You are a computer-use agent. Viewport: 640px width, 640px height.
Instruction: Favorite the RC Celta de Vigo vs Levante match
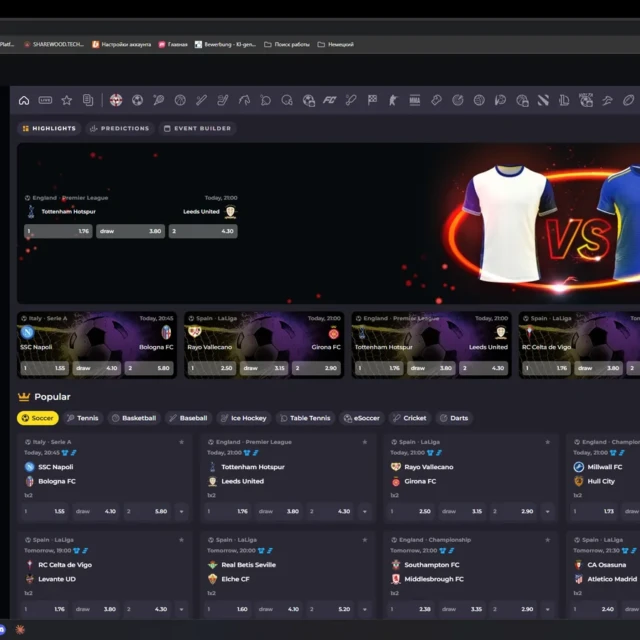[x=182, y=540]
